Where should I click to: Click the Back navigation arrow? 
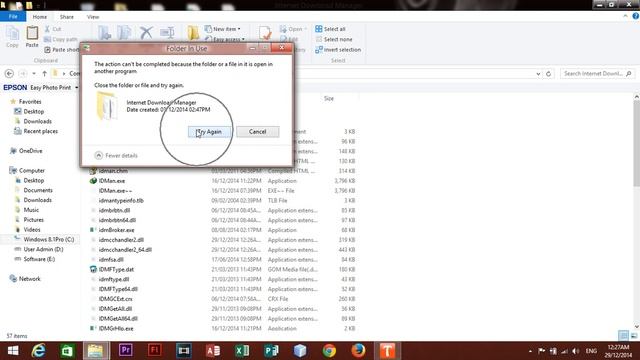point(9,73)
